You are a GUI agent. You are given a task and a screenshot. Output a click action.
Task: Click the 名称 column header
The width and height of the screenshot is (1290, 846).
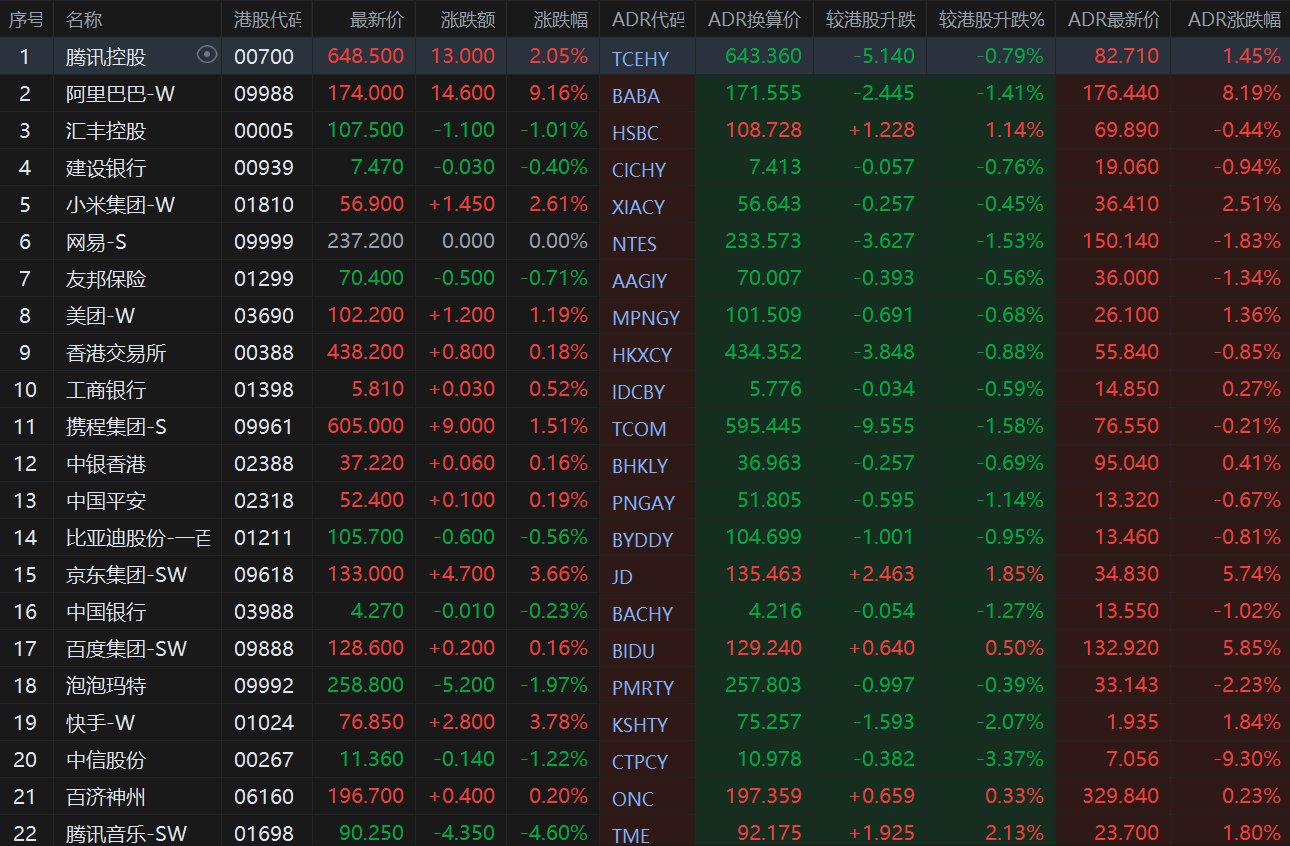coord(84,19)
